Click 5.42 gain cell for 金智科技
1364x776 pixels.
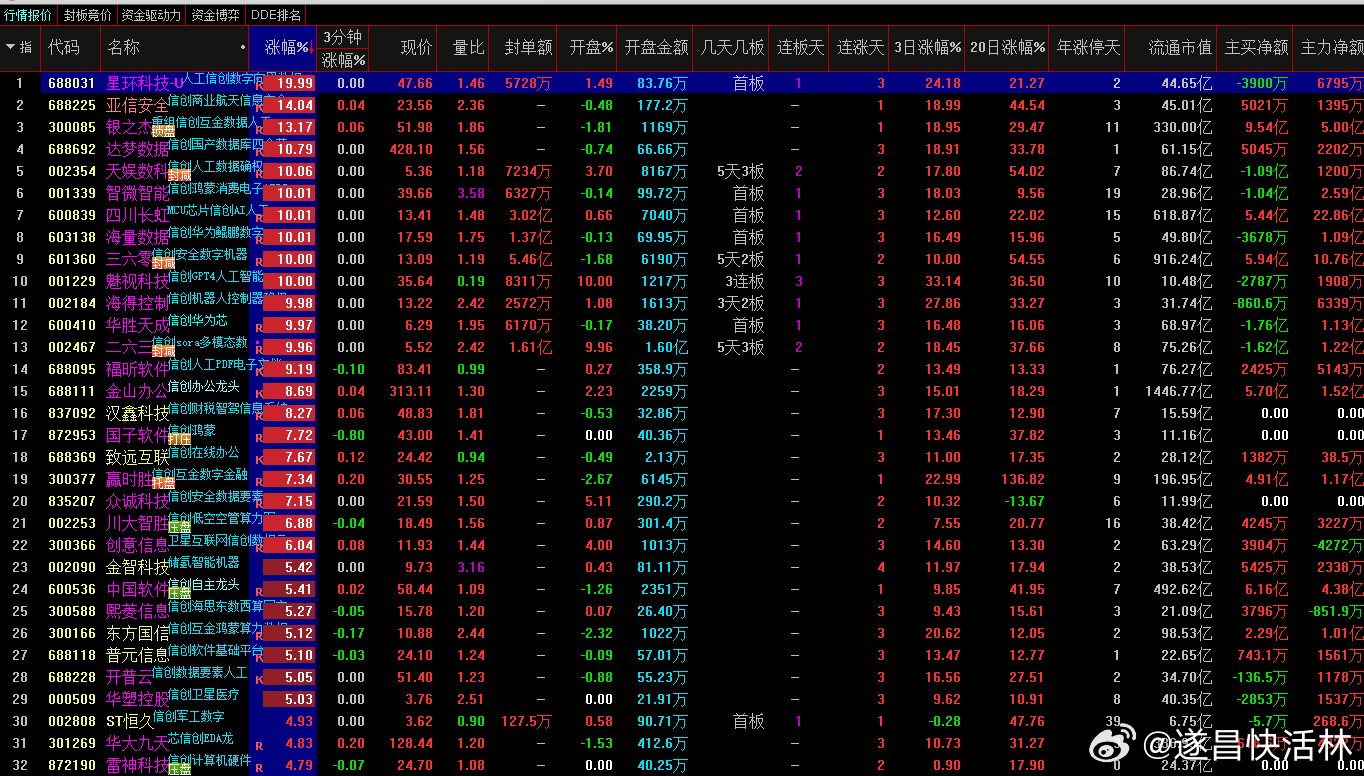point(289,567)
